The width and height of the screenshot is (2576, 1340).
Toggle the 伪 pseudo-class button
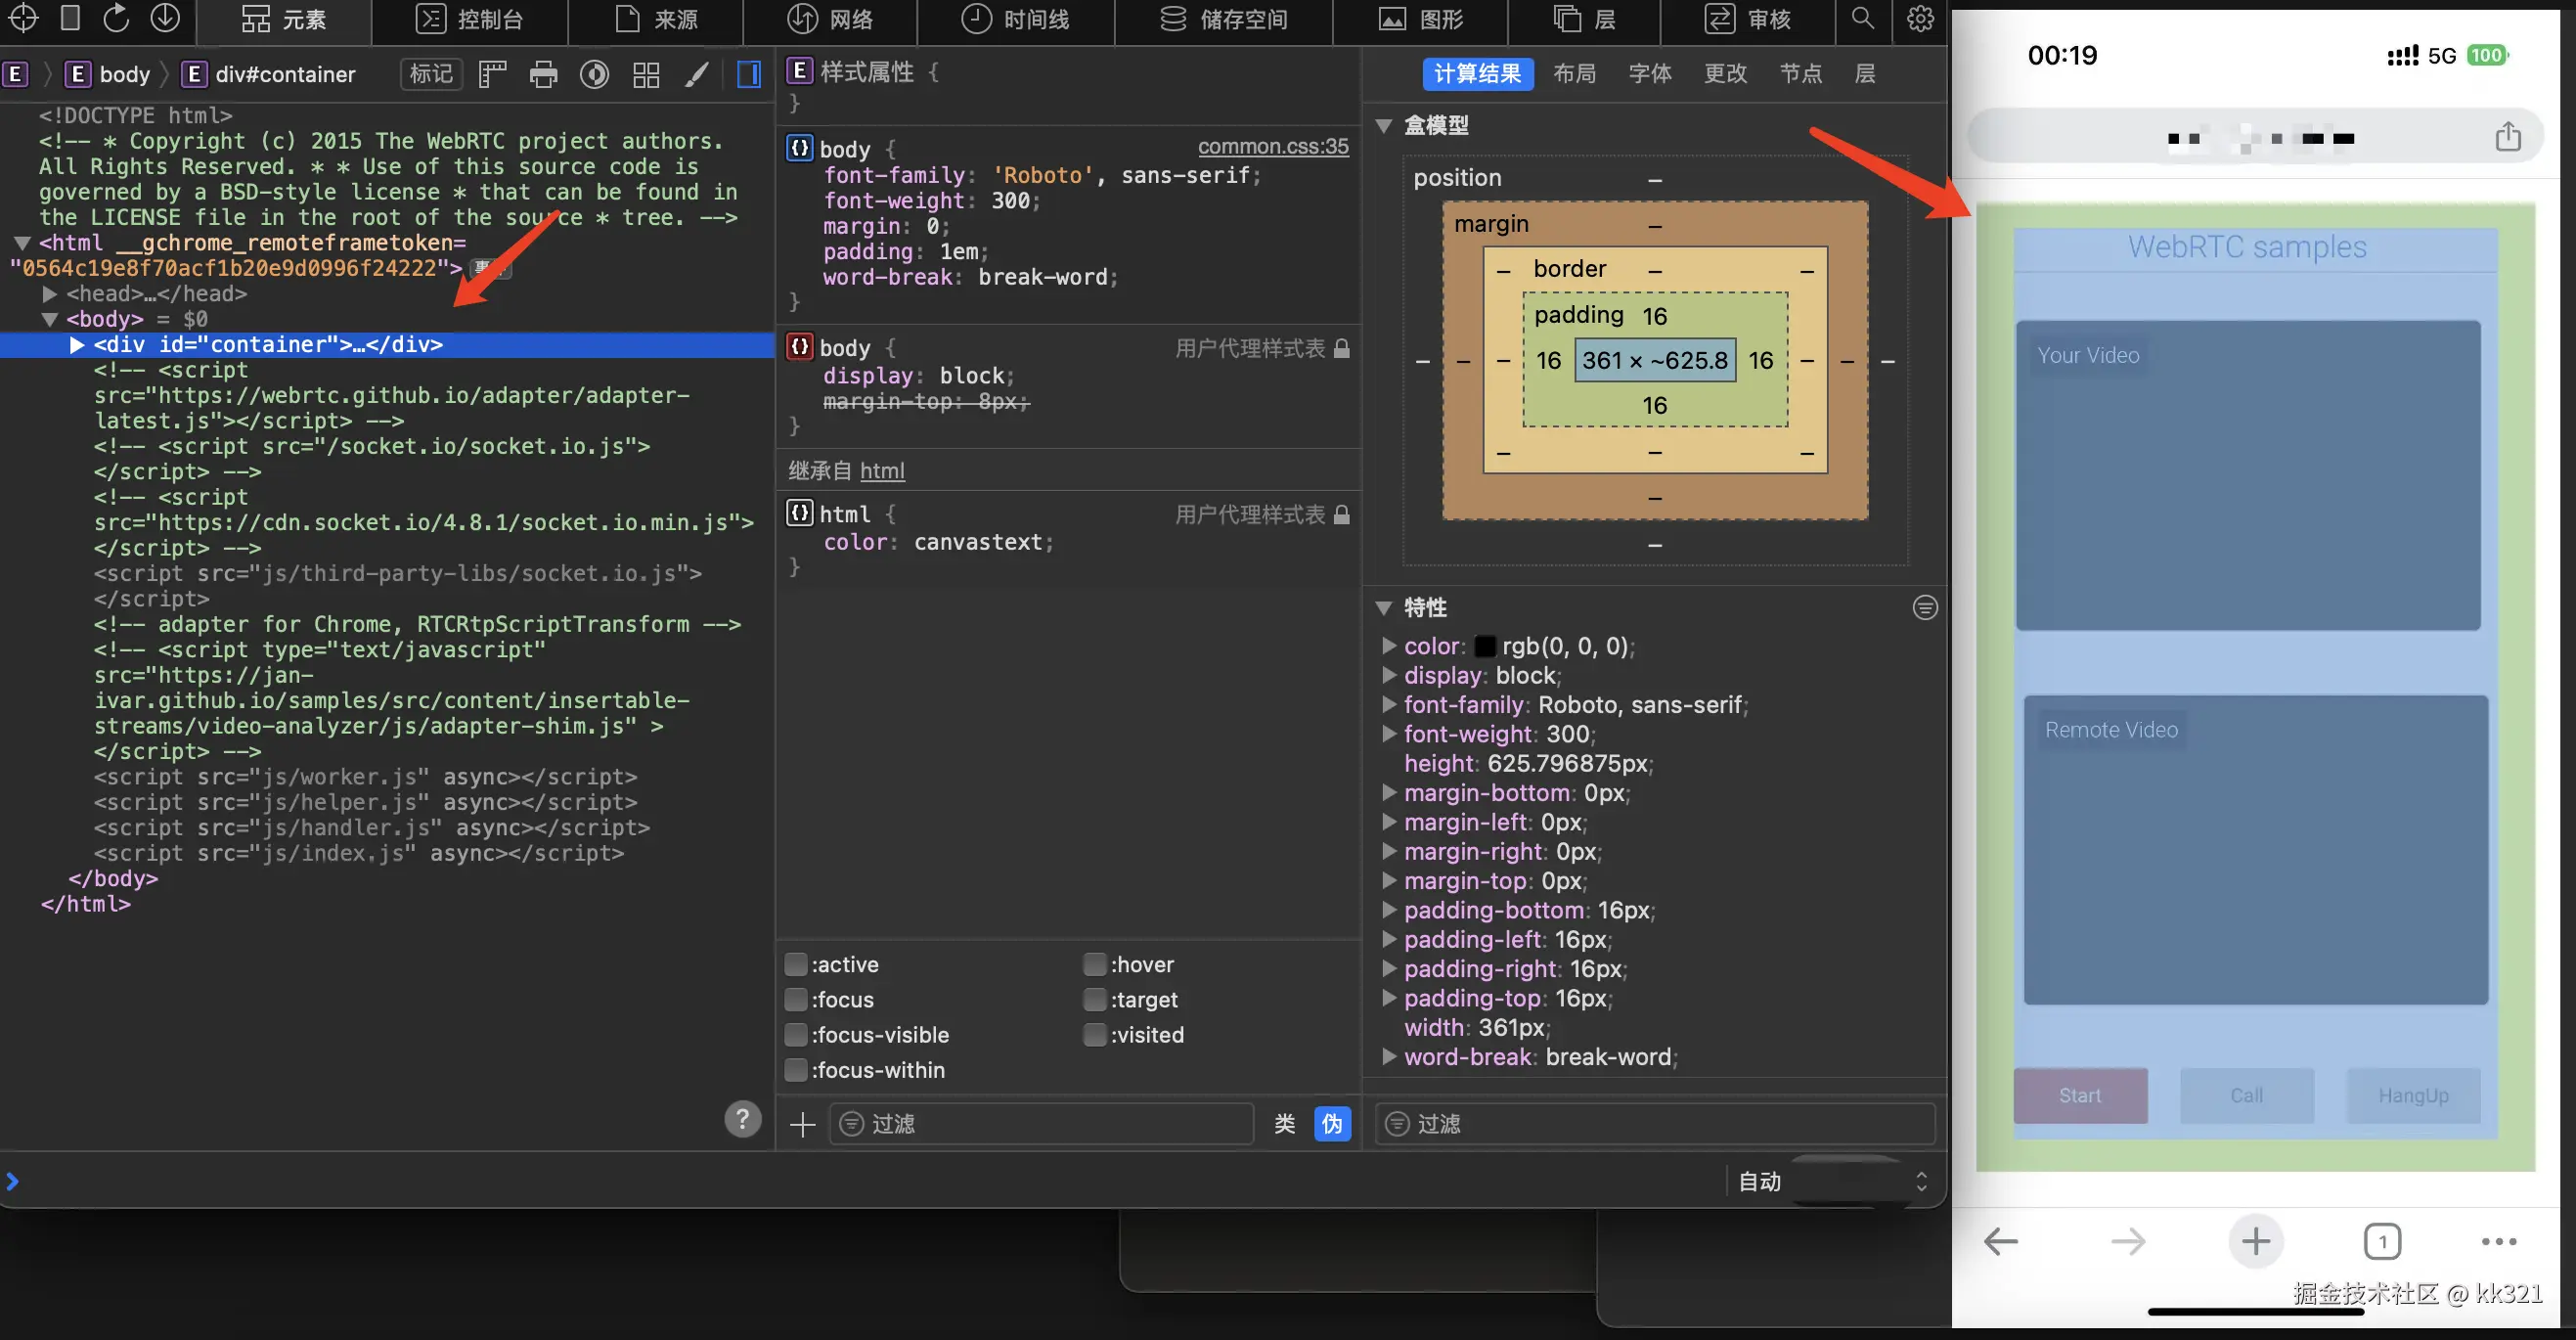[1332, 1124]
